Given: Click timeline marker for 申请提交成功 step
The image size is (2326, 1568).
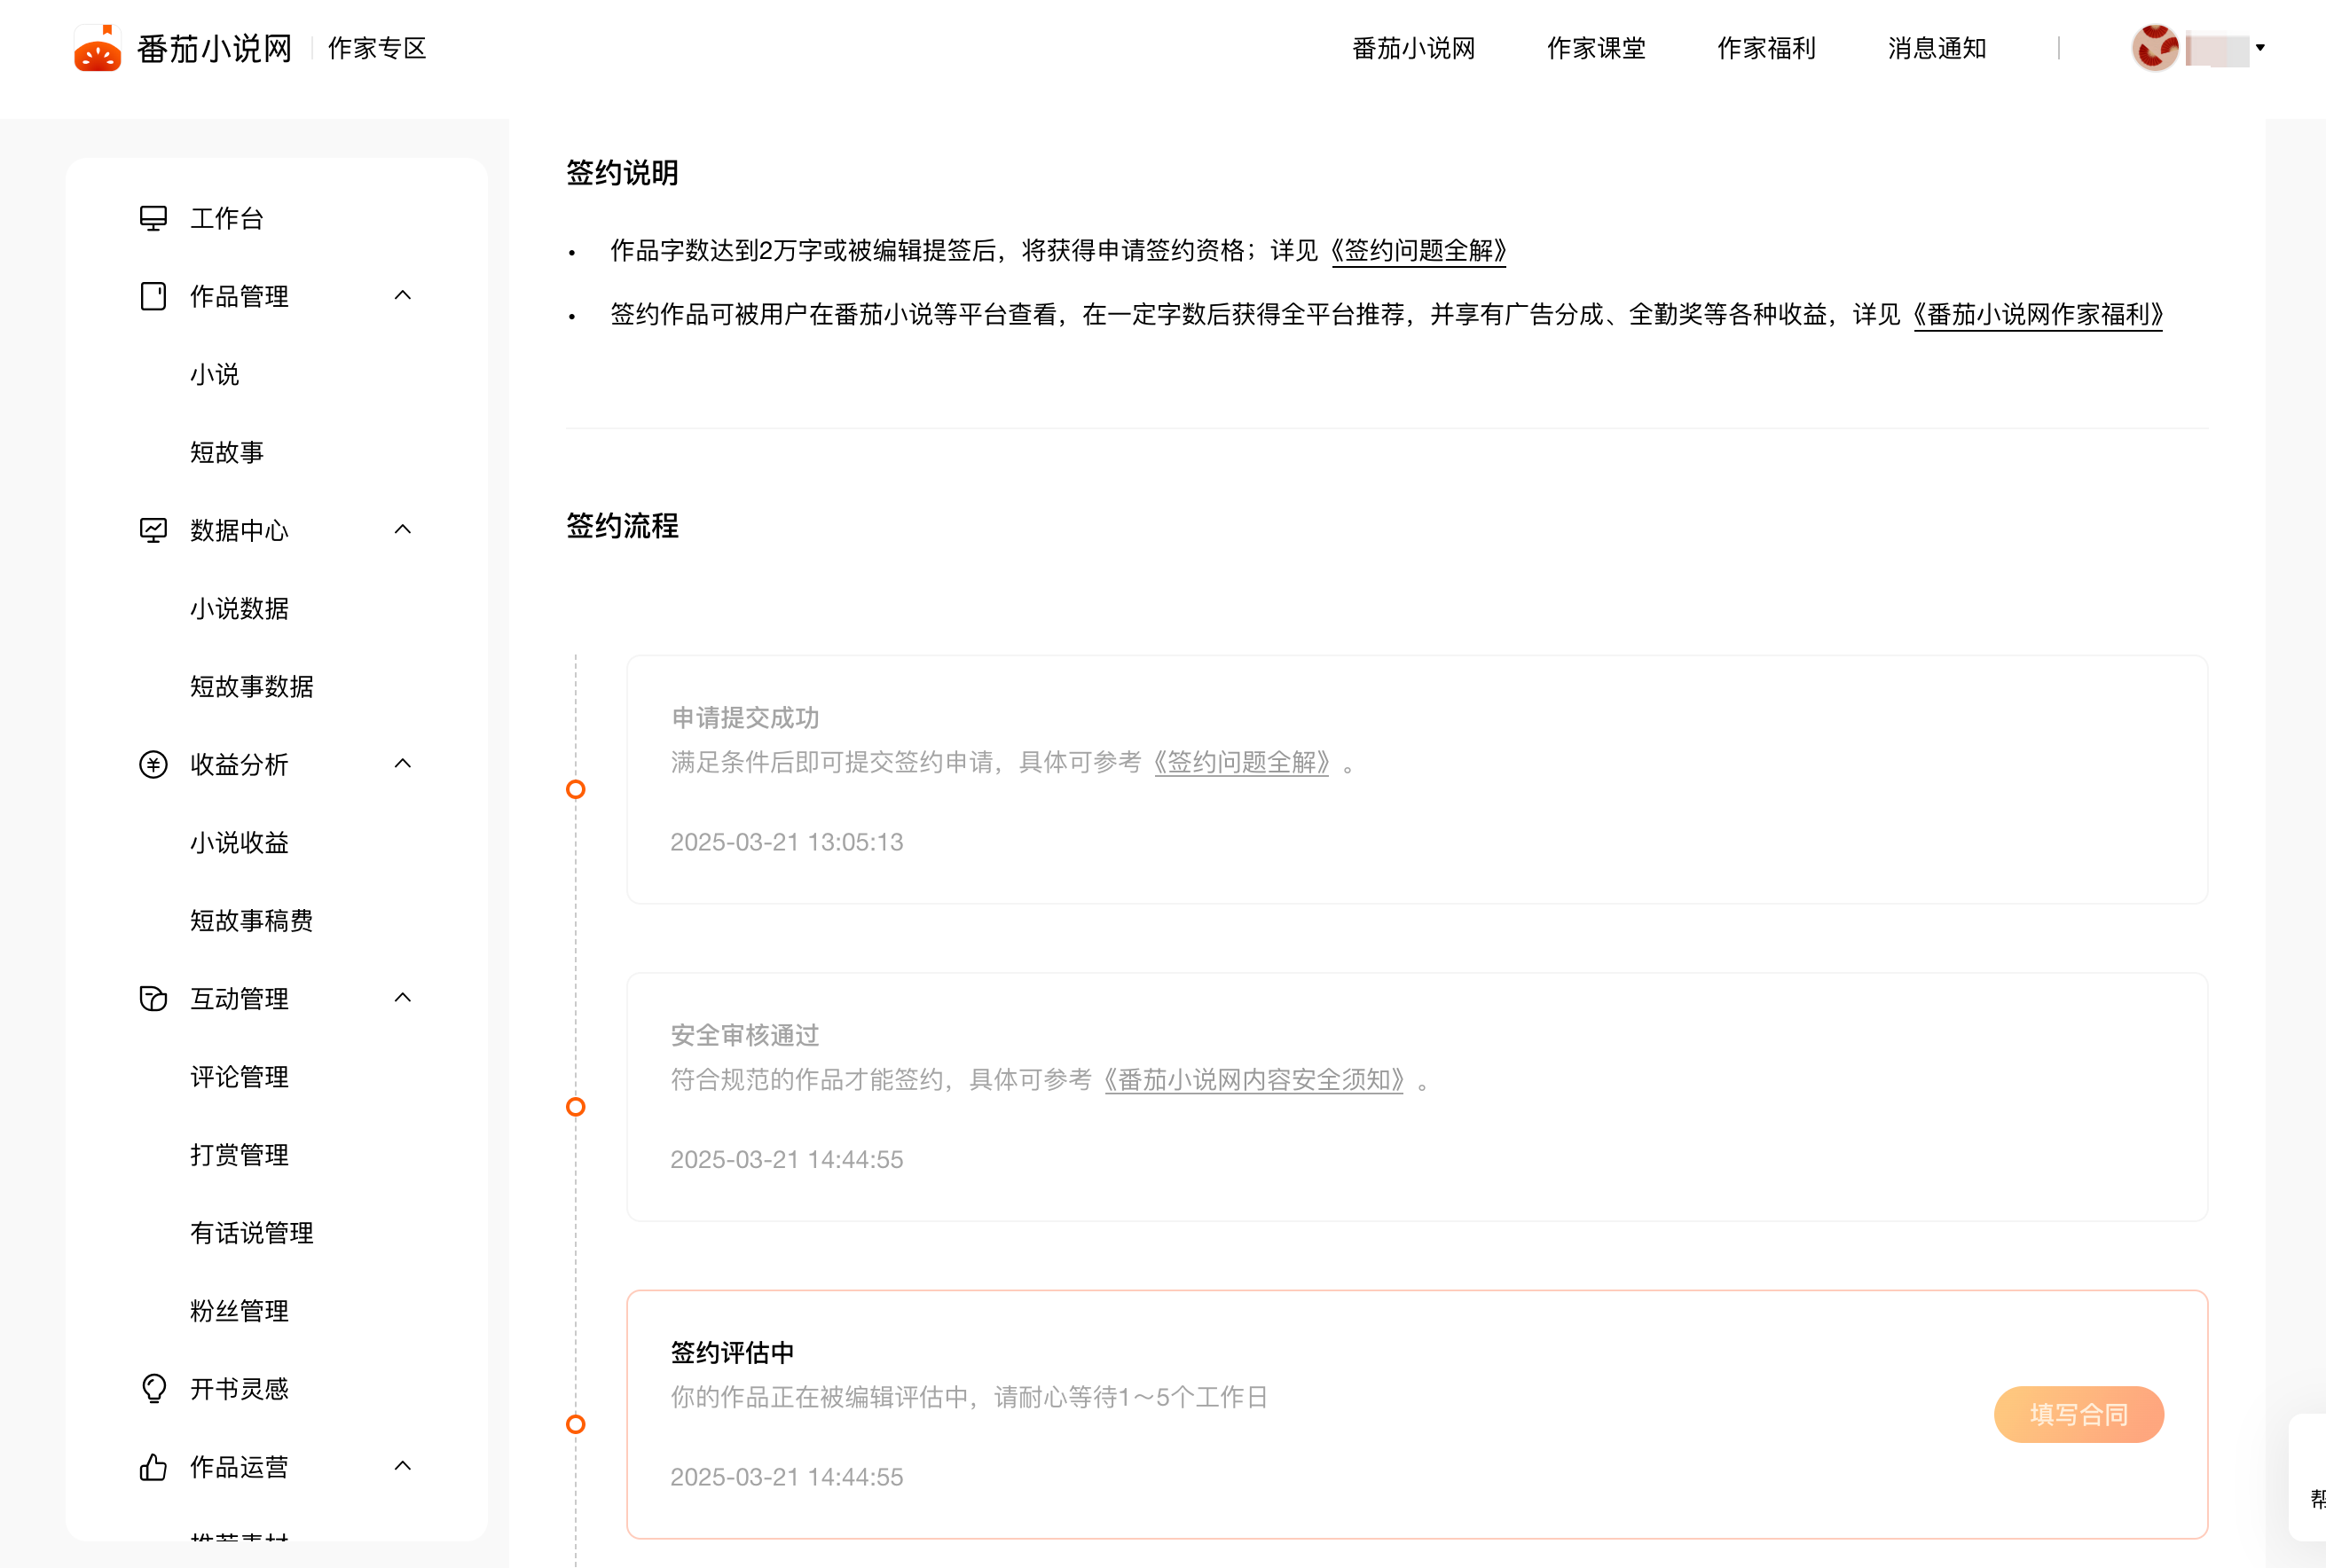Looking at the screenshot, I should pos(576,789).
